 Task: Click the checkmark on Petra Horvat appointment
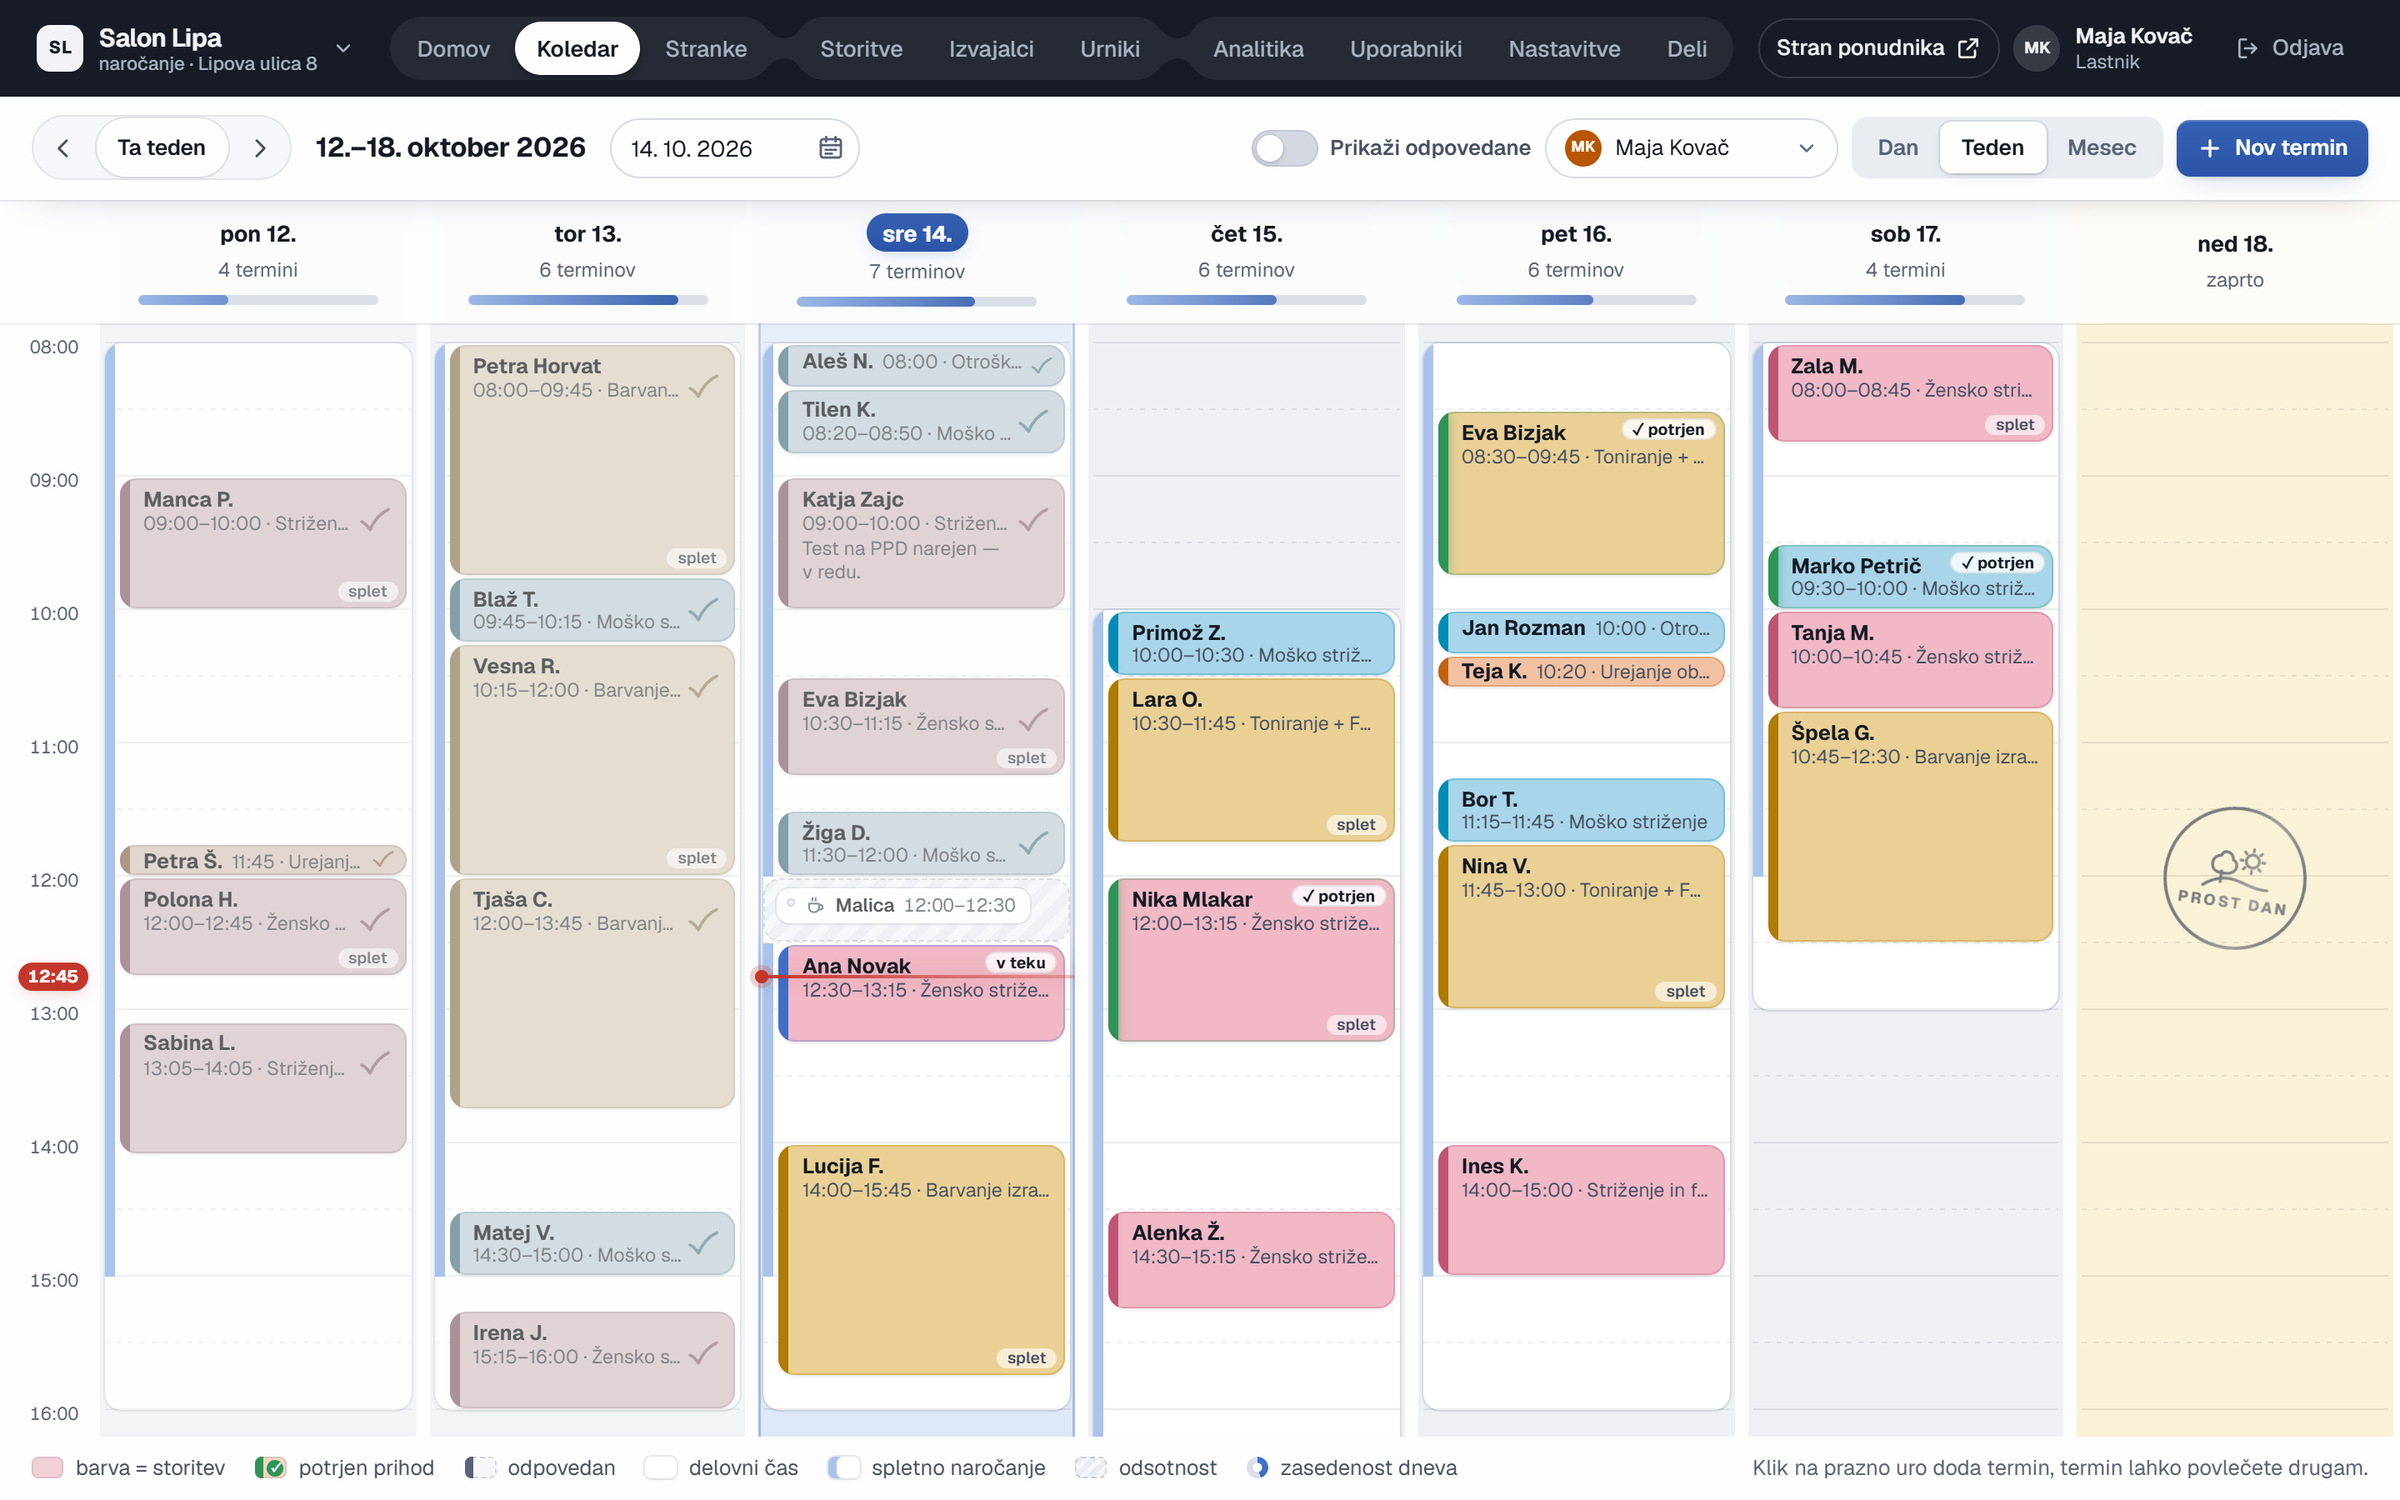click(x=704, y=386)
